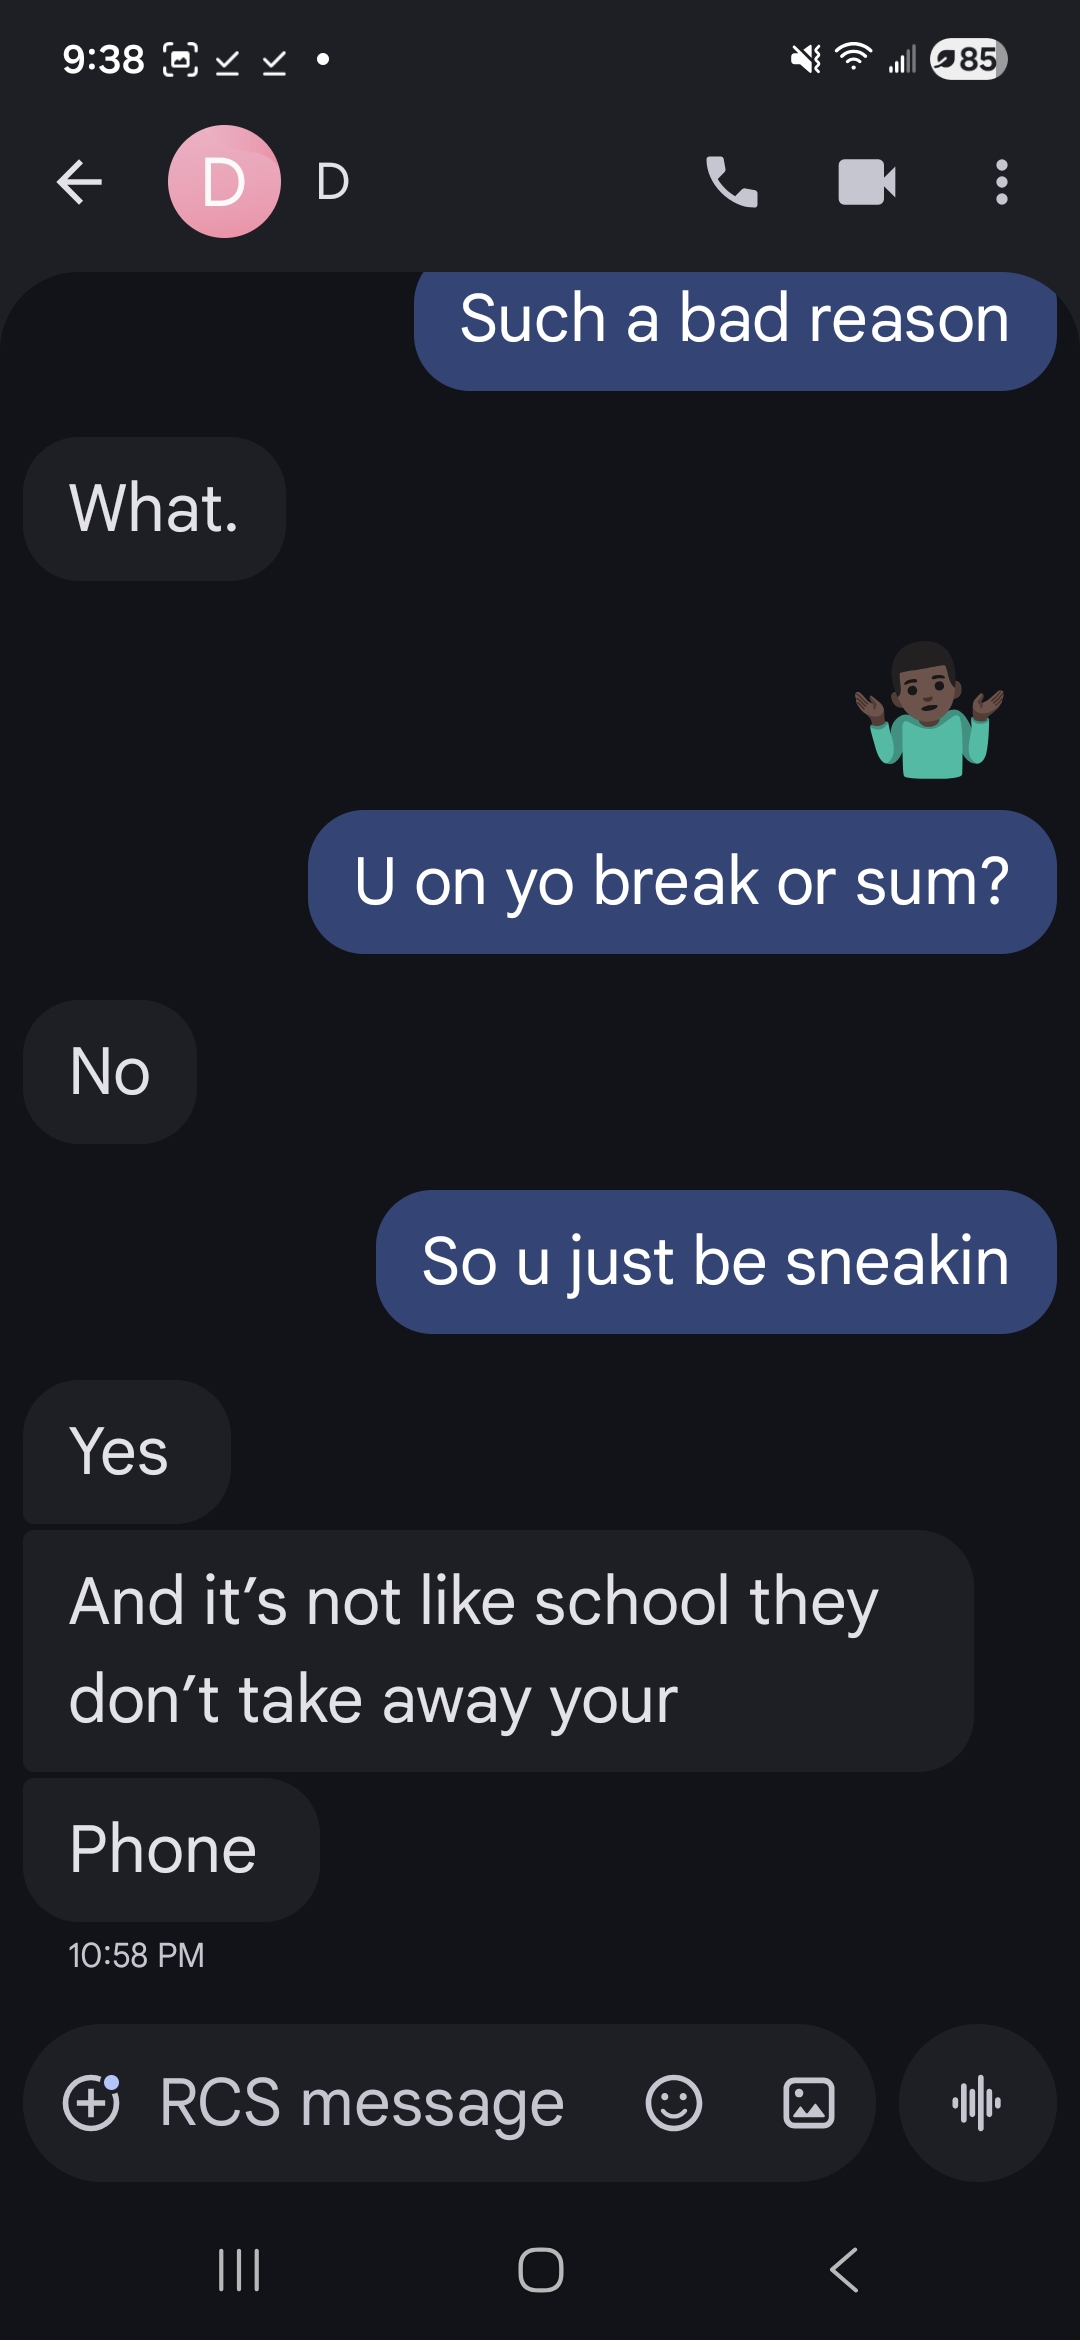Start a voice call with D

[x=732, y=182]
